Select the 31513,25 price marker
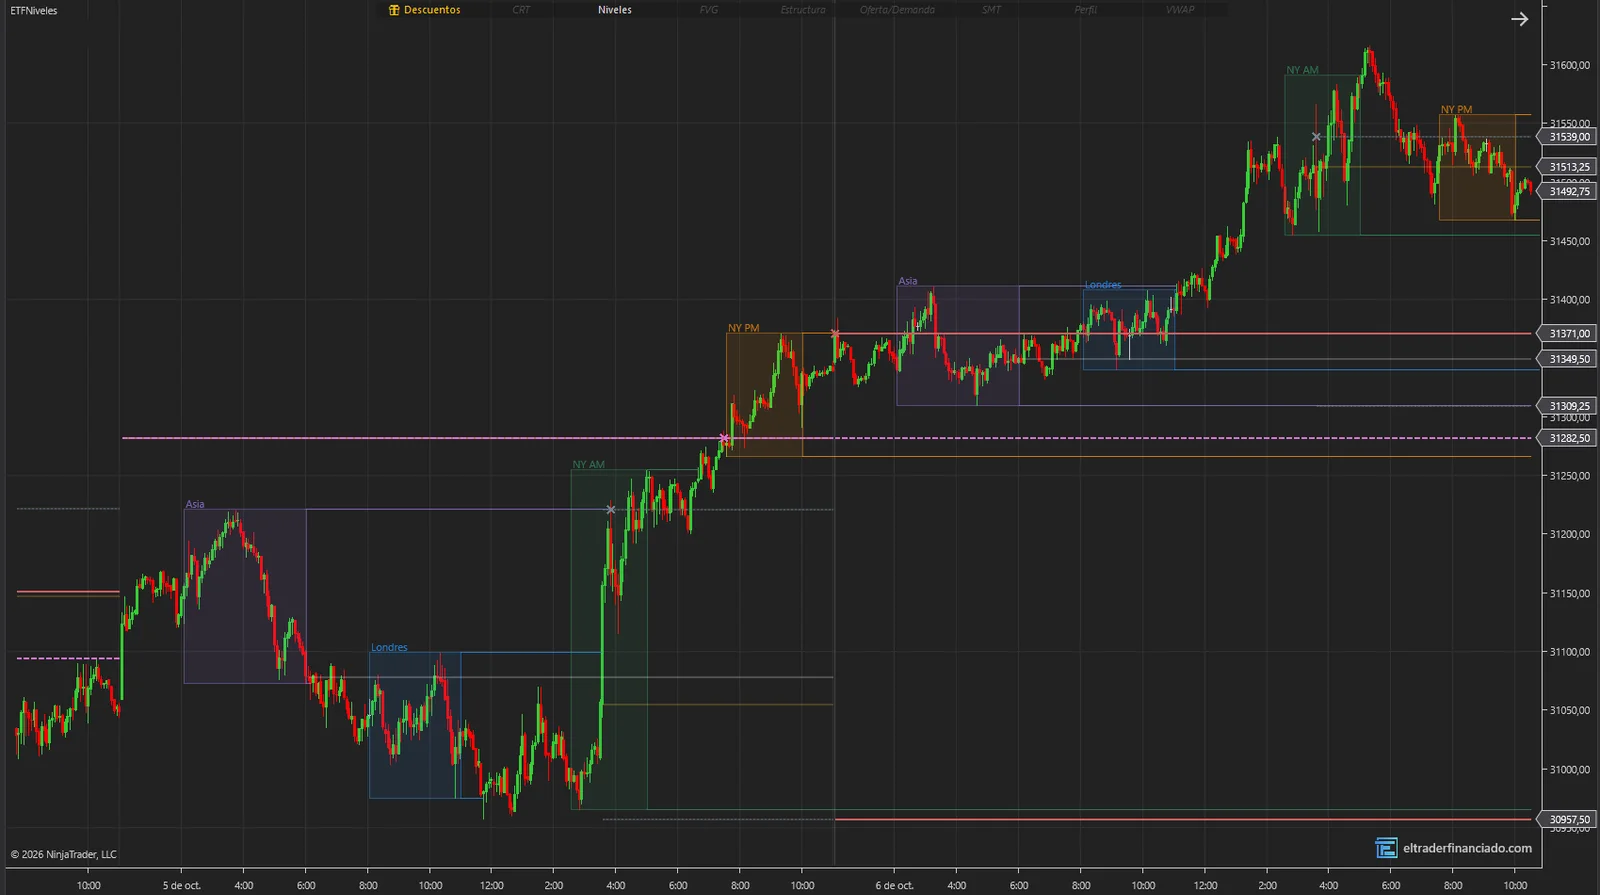This screenshot has height=895, width=1600. coord(1566,167)
